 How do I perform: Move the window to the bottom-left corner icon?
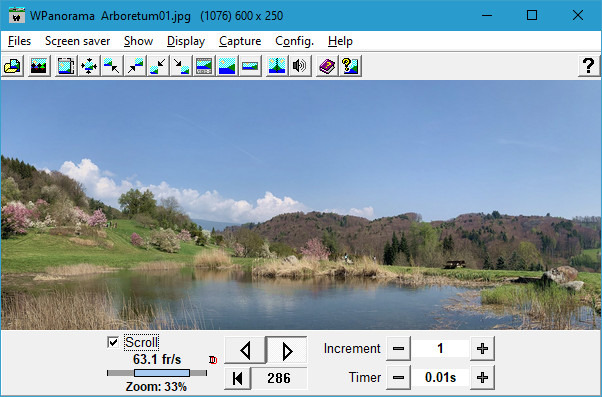point(158,66)
